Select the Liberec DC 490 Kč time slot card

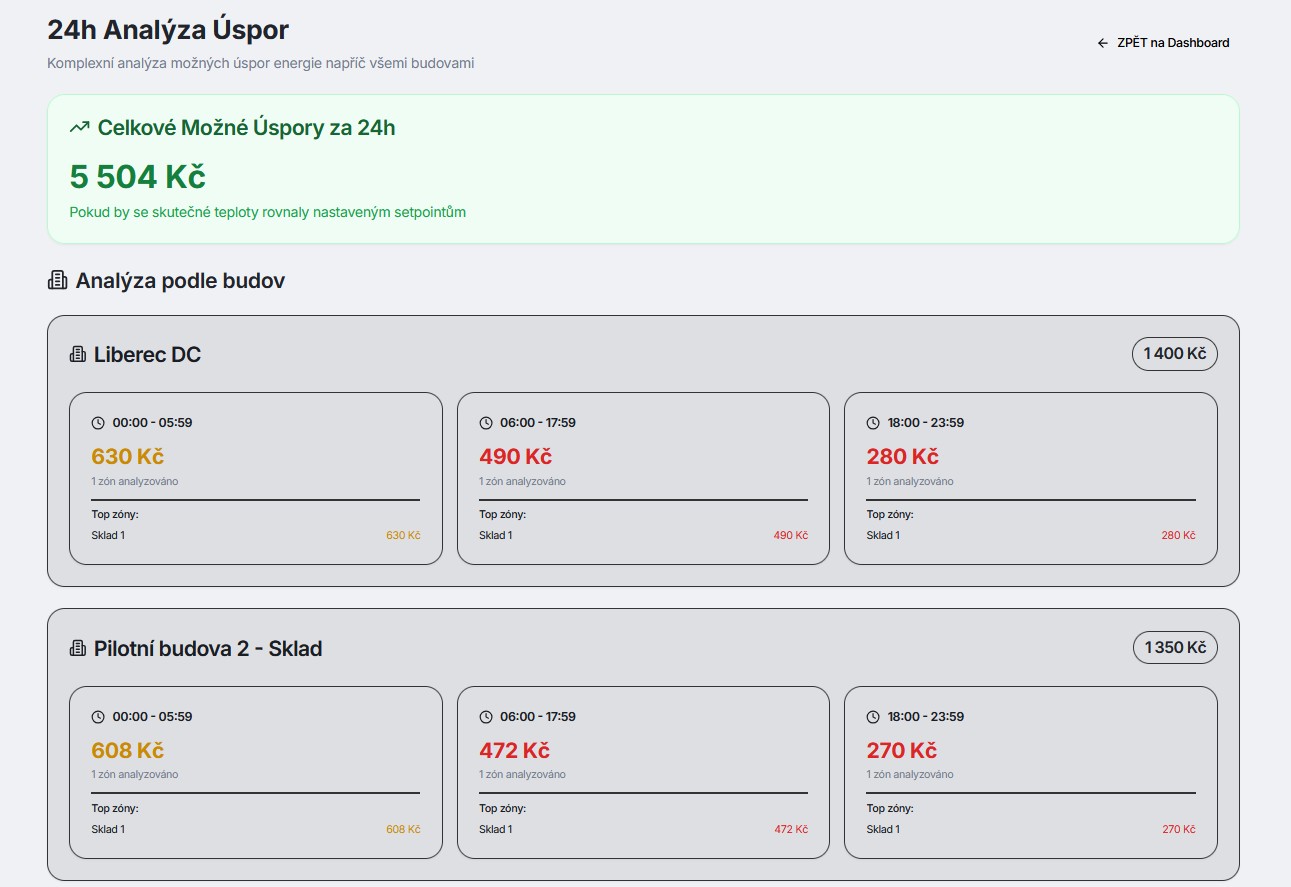643,478
